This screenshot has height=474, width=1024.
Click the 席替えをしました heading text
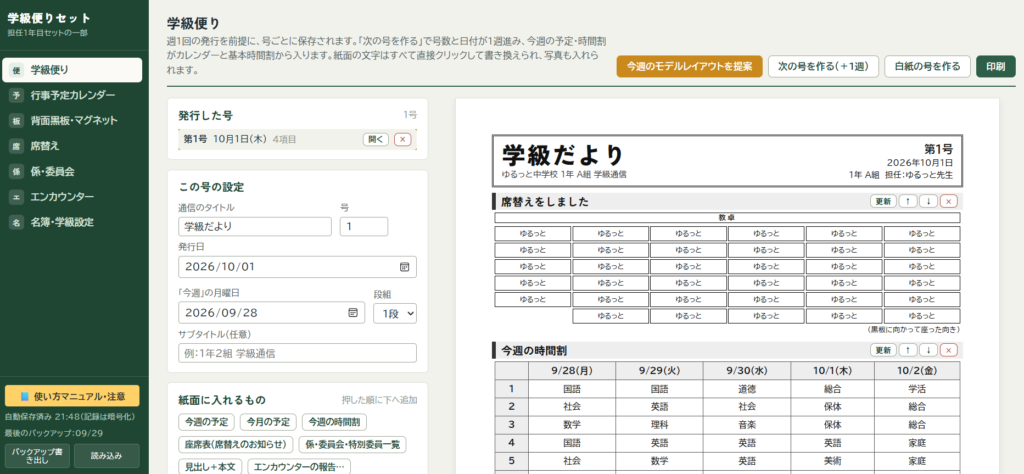[x=545, y=202]
